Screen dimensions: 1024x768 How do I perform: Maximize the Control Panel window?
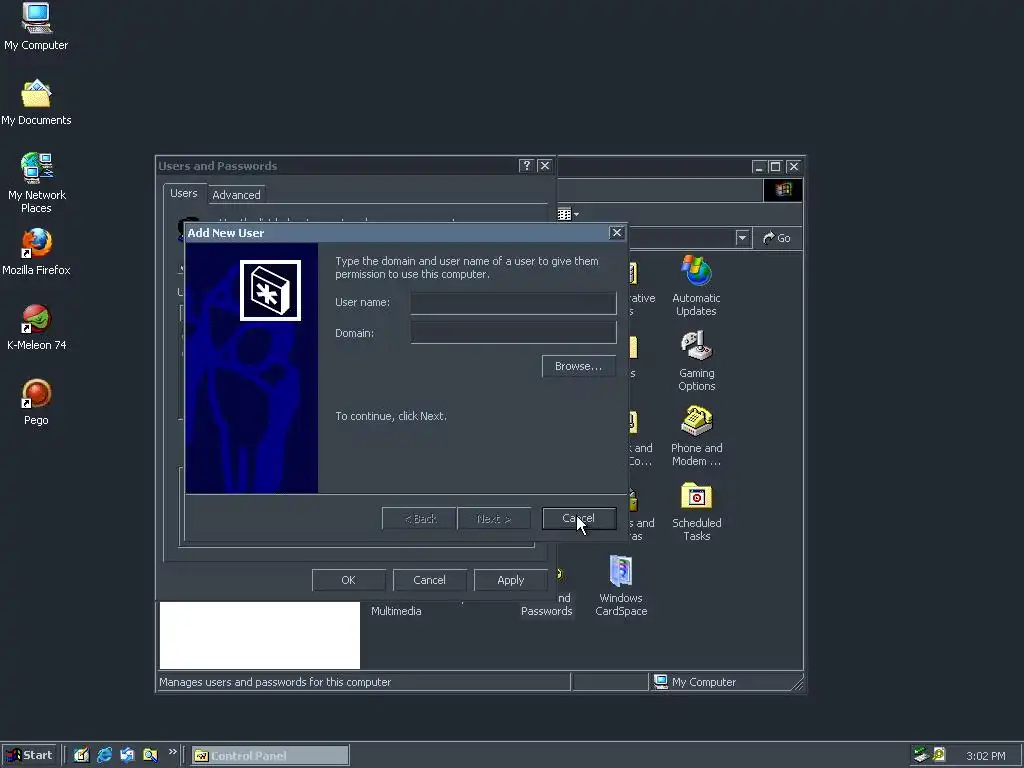(775, 167)
